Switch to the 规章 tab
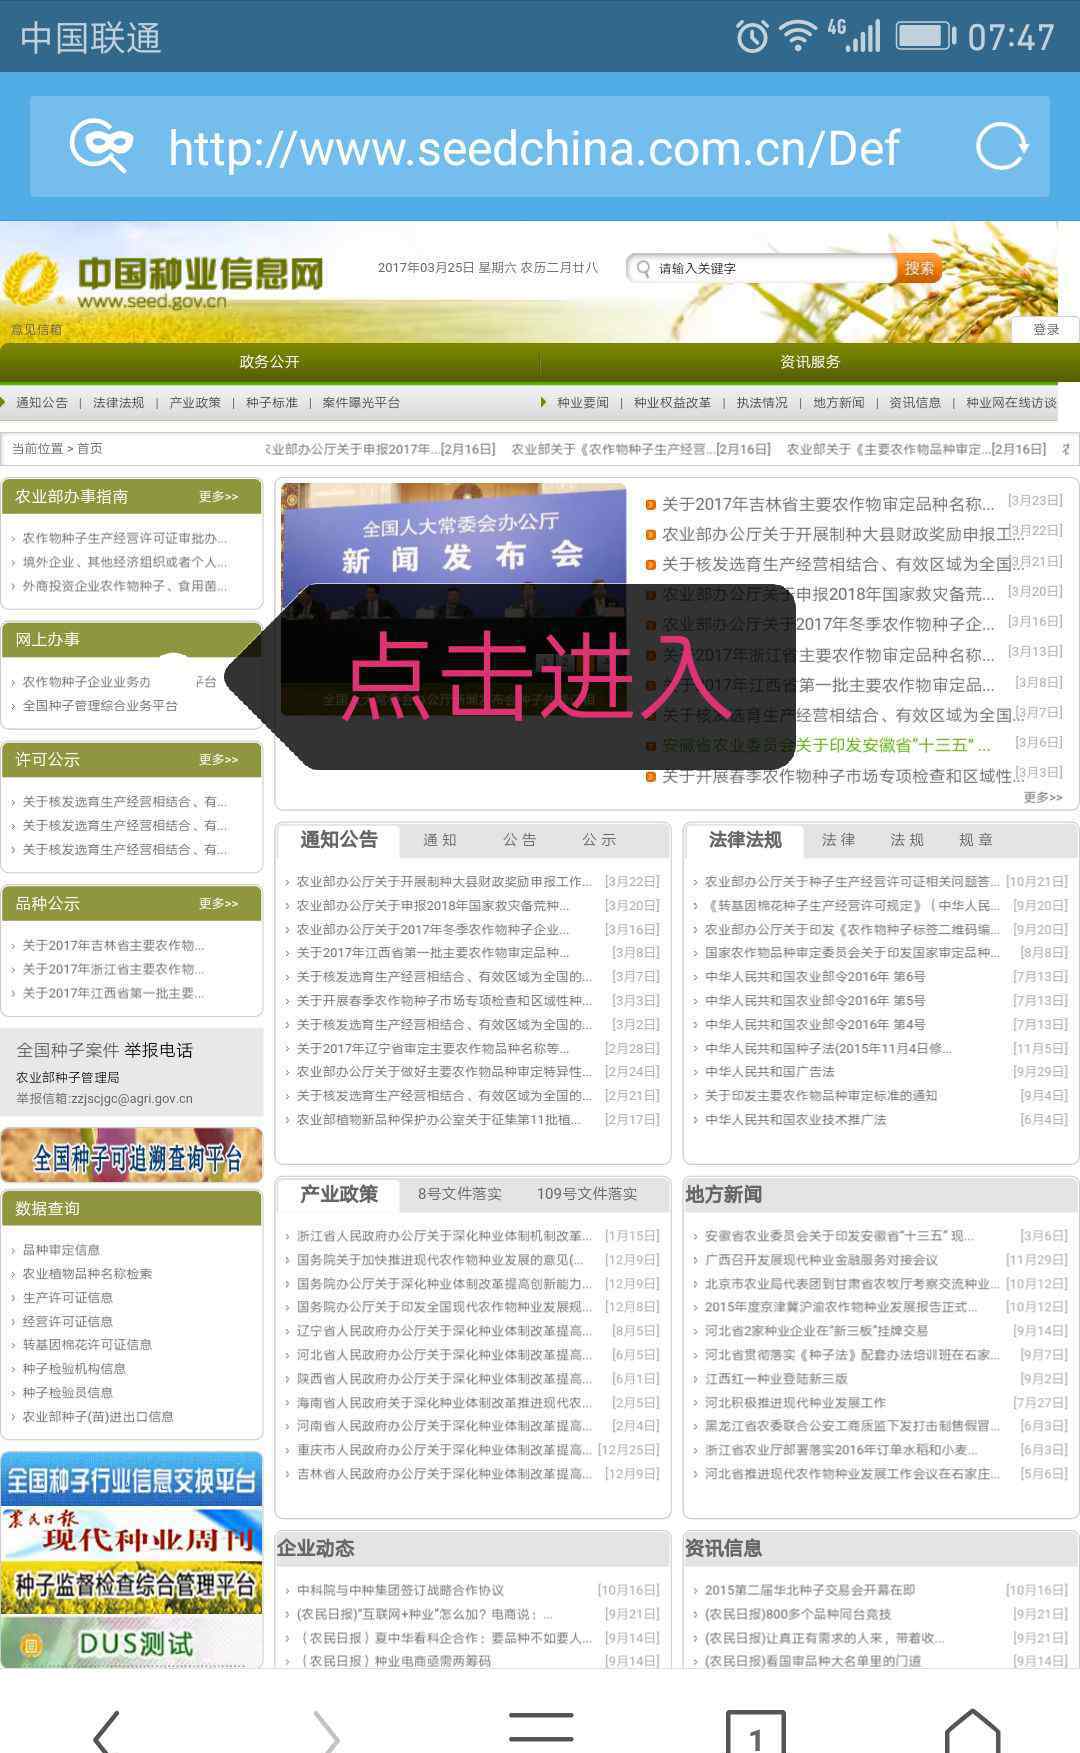Image resolution: width=1080 pixels, height=1753 pixels. click(976, 840)
